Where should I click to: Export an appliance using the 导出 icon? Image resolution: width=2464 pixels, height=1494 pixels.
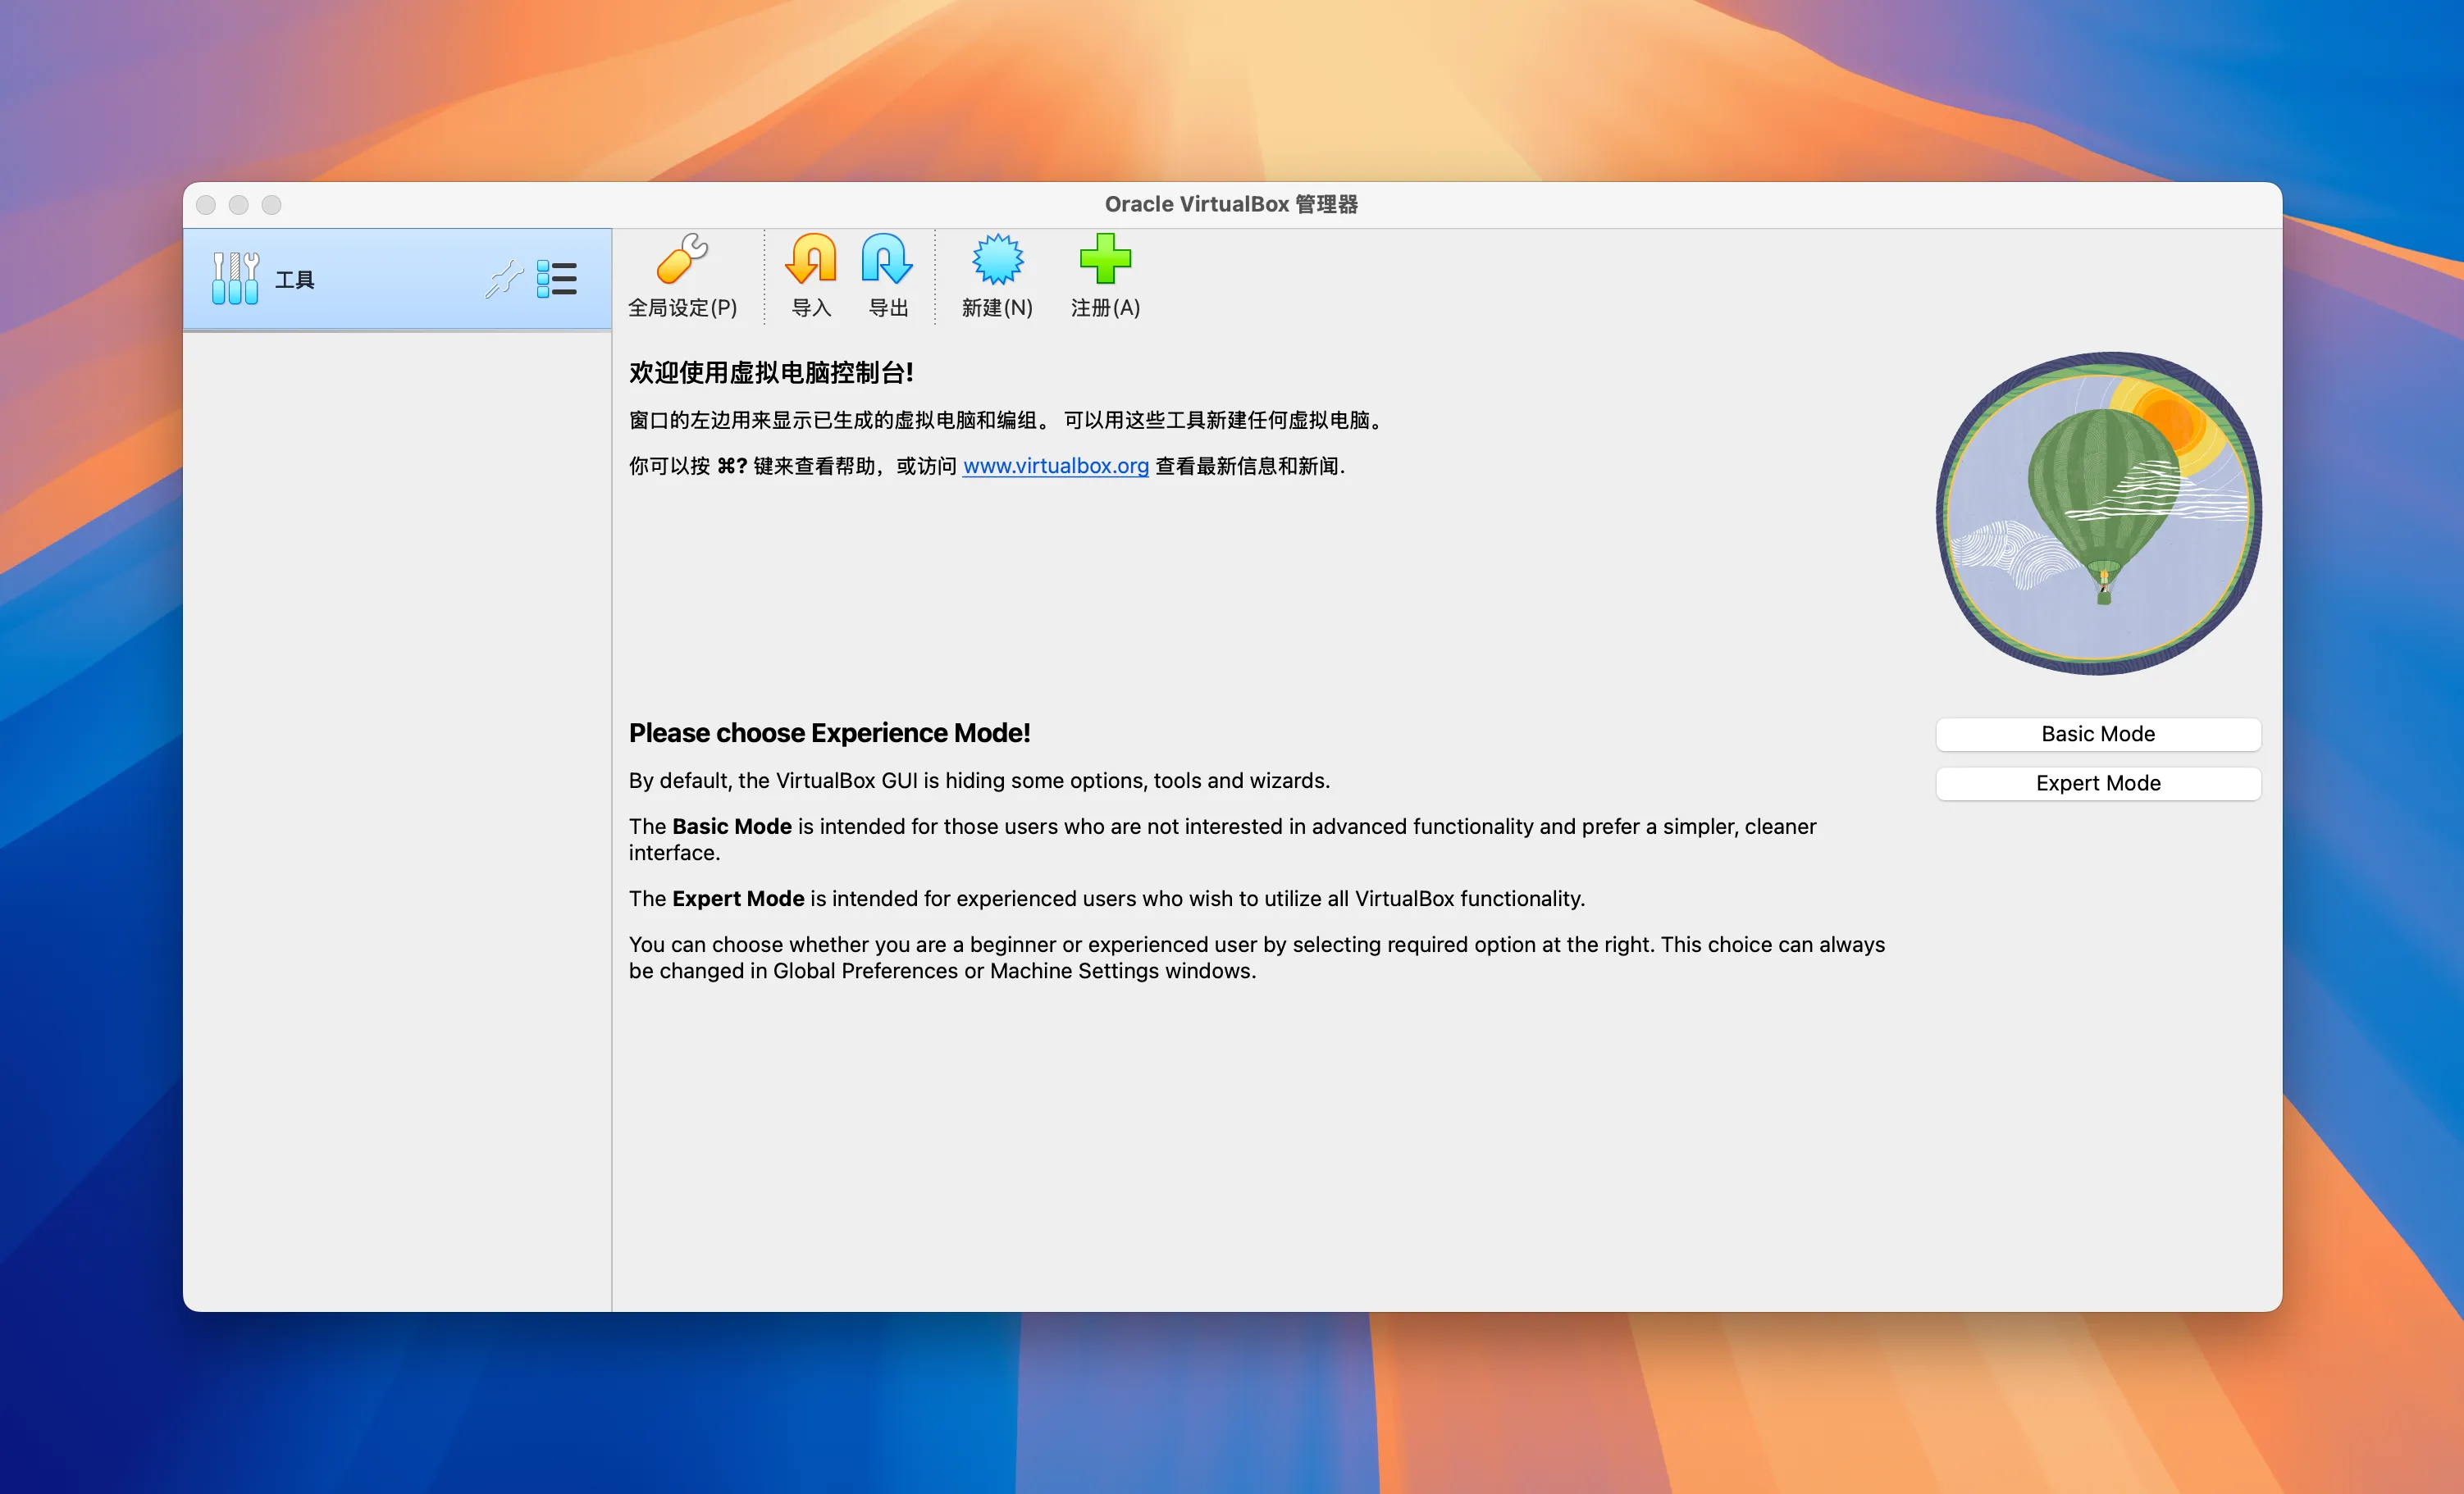pyautogui.click(x=887, y=276)
